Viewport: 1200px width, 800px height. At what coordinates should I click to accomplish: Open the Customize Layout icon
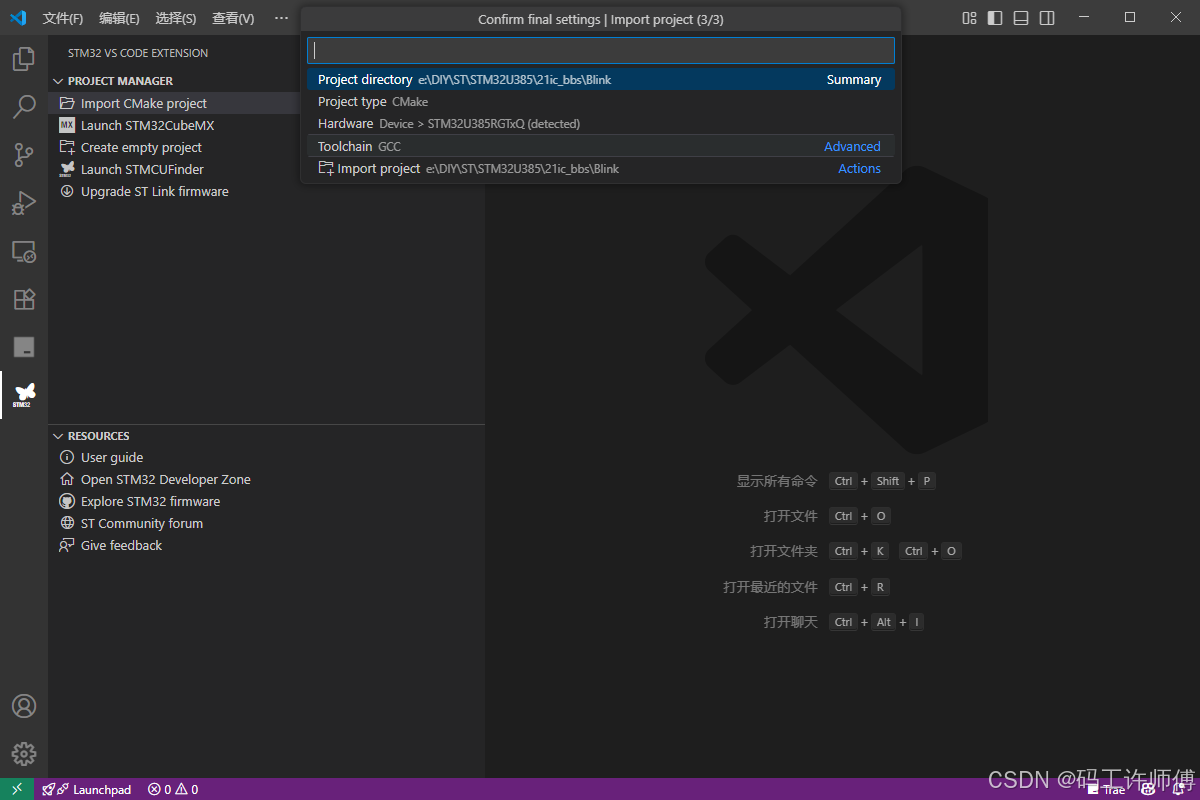coord(969,18)
